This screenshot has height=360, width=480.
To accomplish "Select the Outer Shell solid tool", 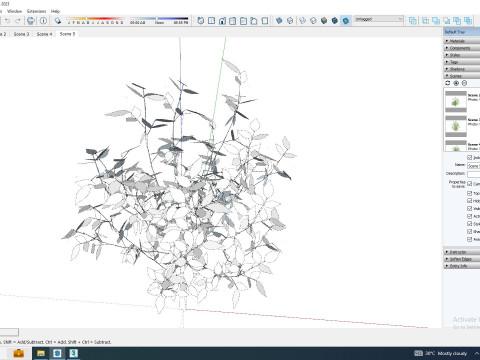I will (x=413, y=21).
